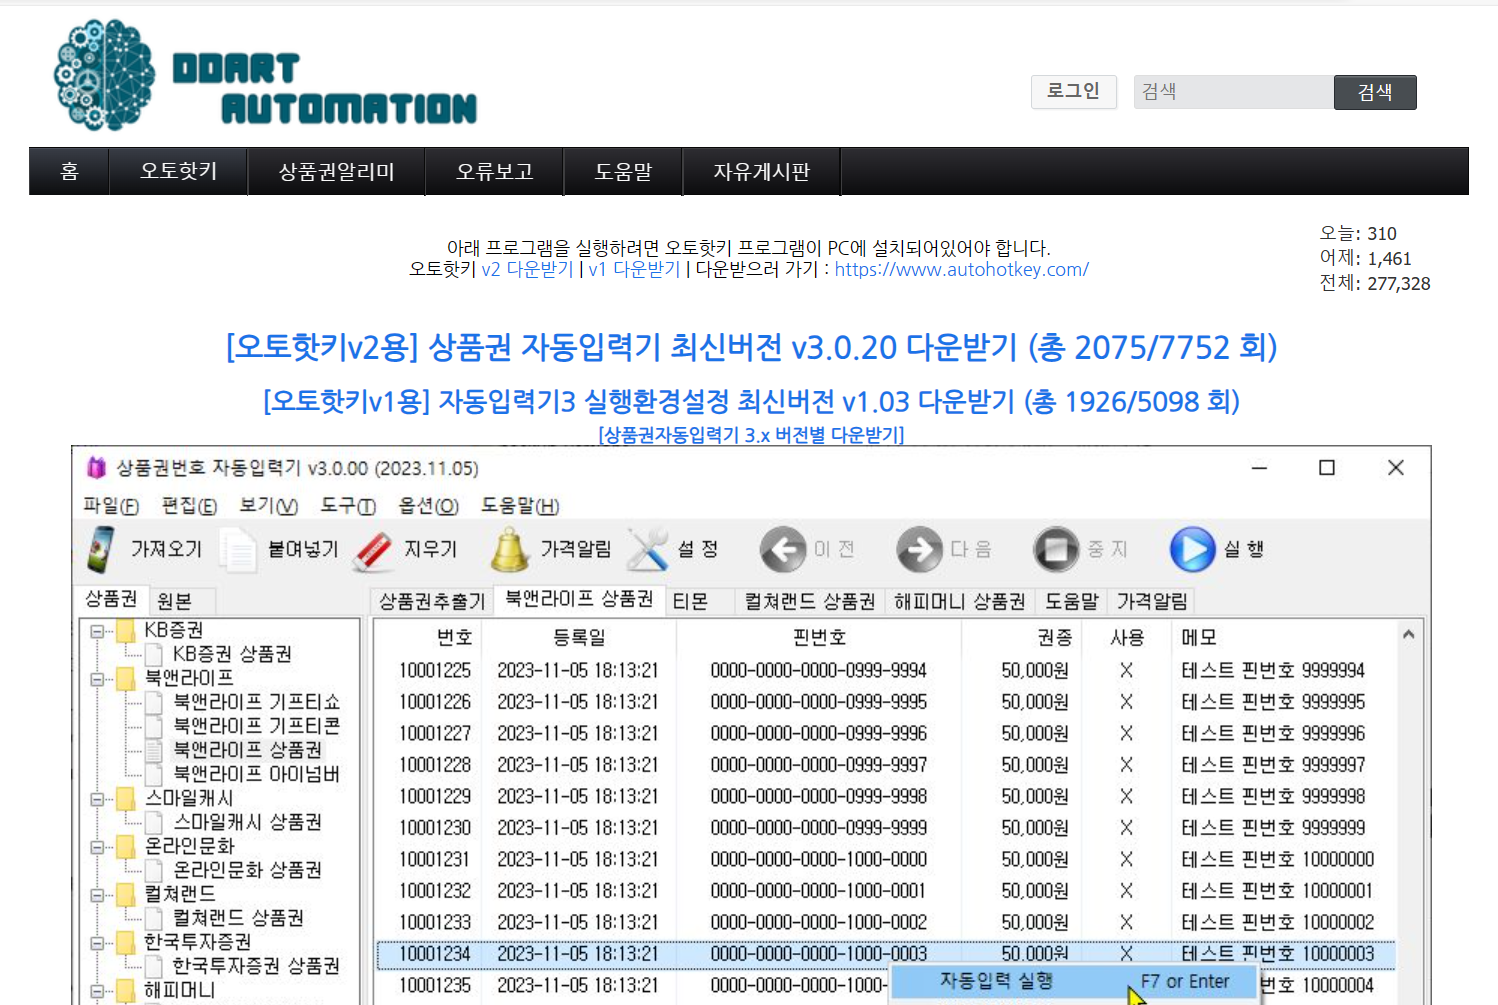
Task: Click the 이전 back arrow icon
Action: pos(783,549)
